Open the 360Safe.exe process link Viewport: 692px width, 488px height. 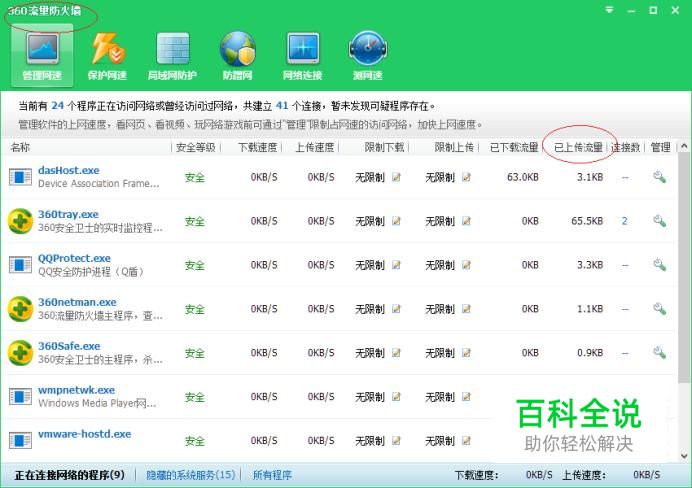(x=69, y=346)
